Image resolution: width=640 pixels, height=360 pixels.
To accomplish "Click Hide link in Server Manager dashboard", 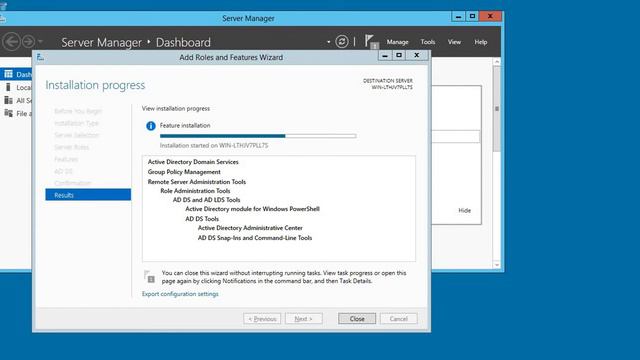I will (464, 211).
